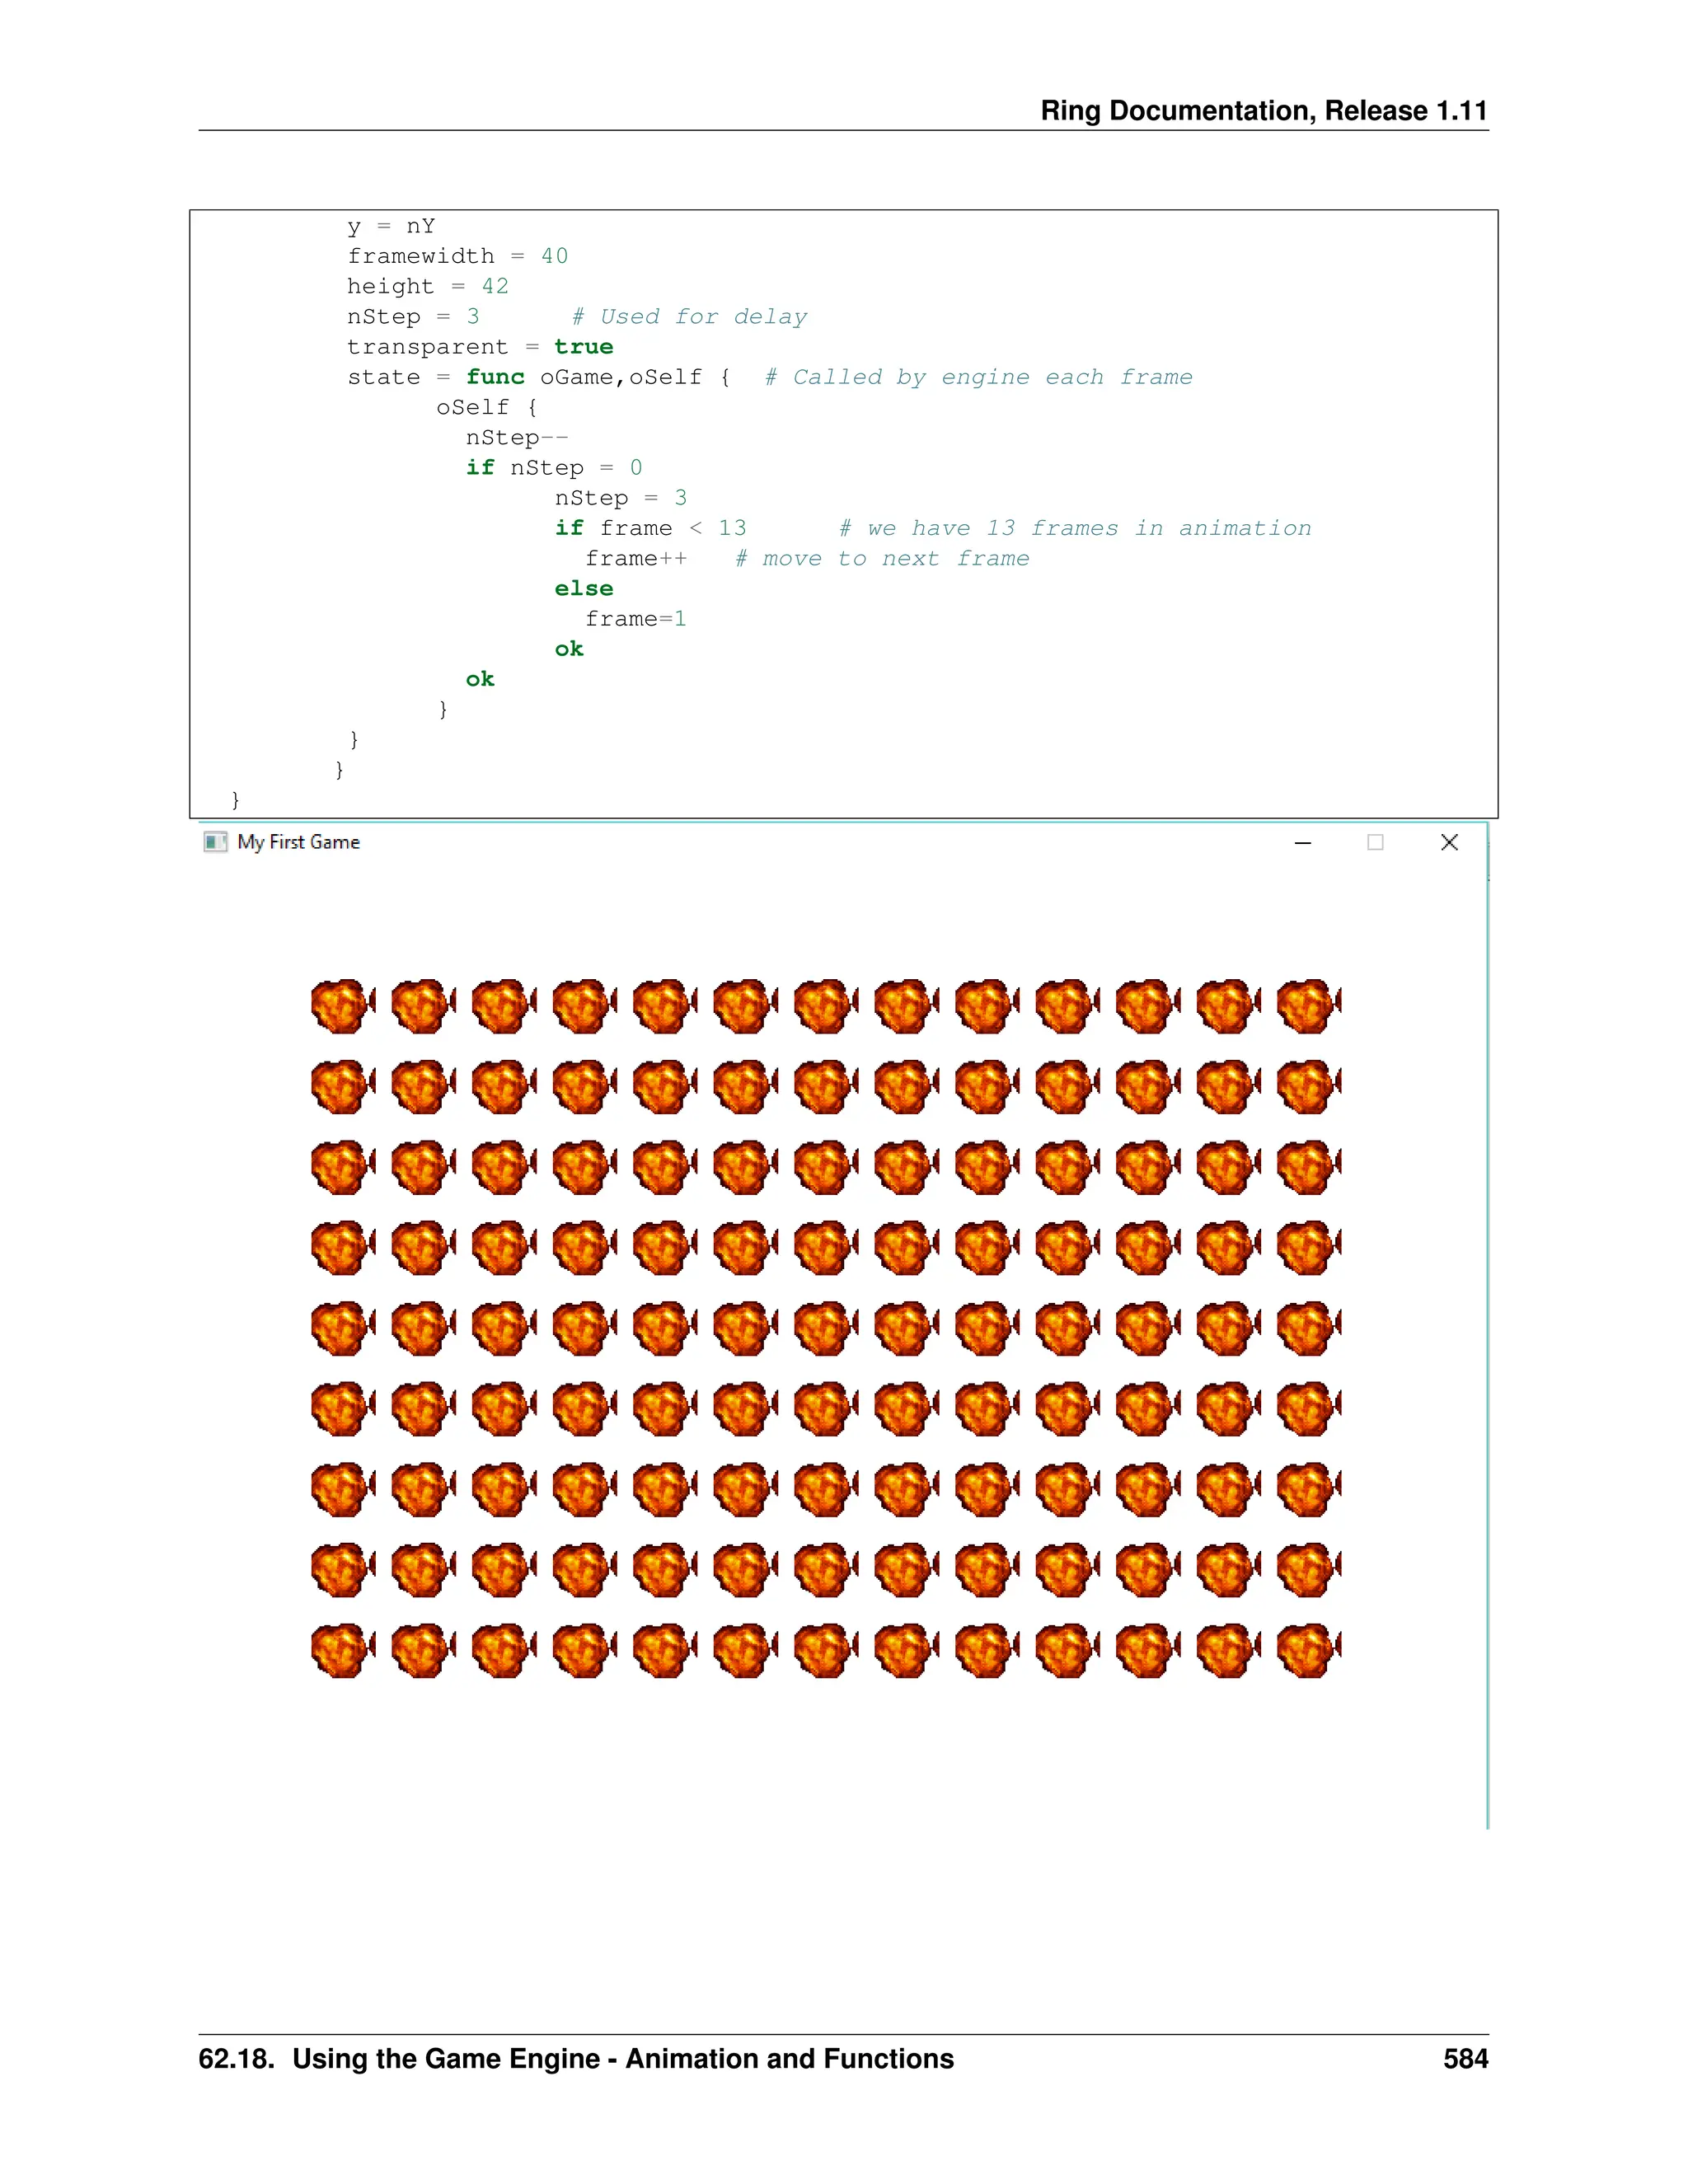Image resolution: width=1688 pixels, height=2184 pixels.
Task: Click the Ring Documentation, Release 1.11 header
Action: point(1263,111)
